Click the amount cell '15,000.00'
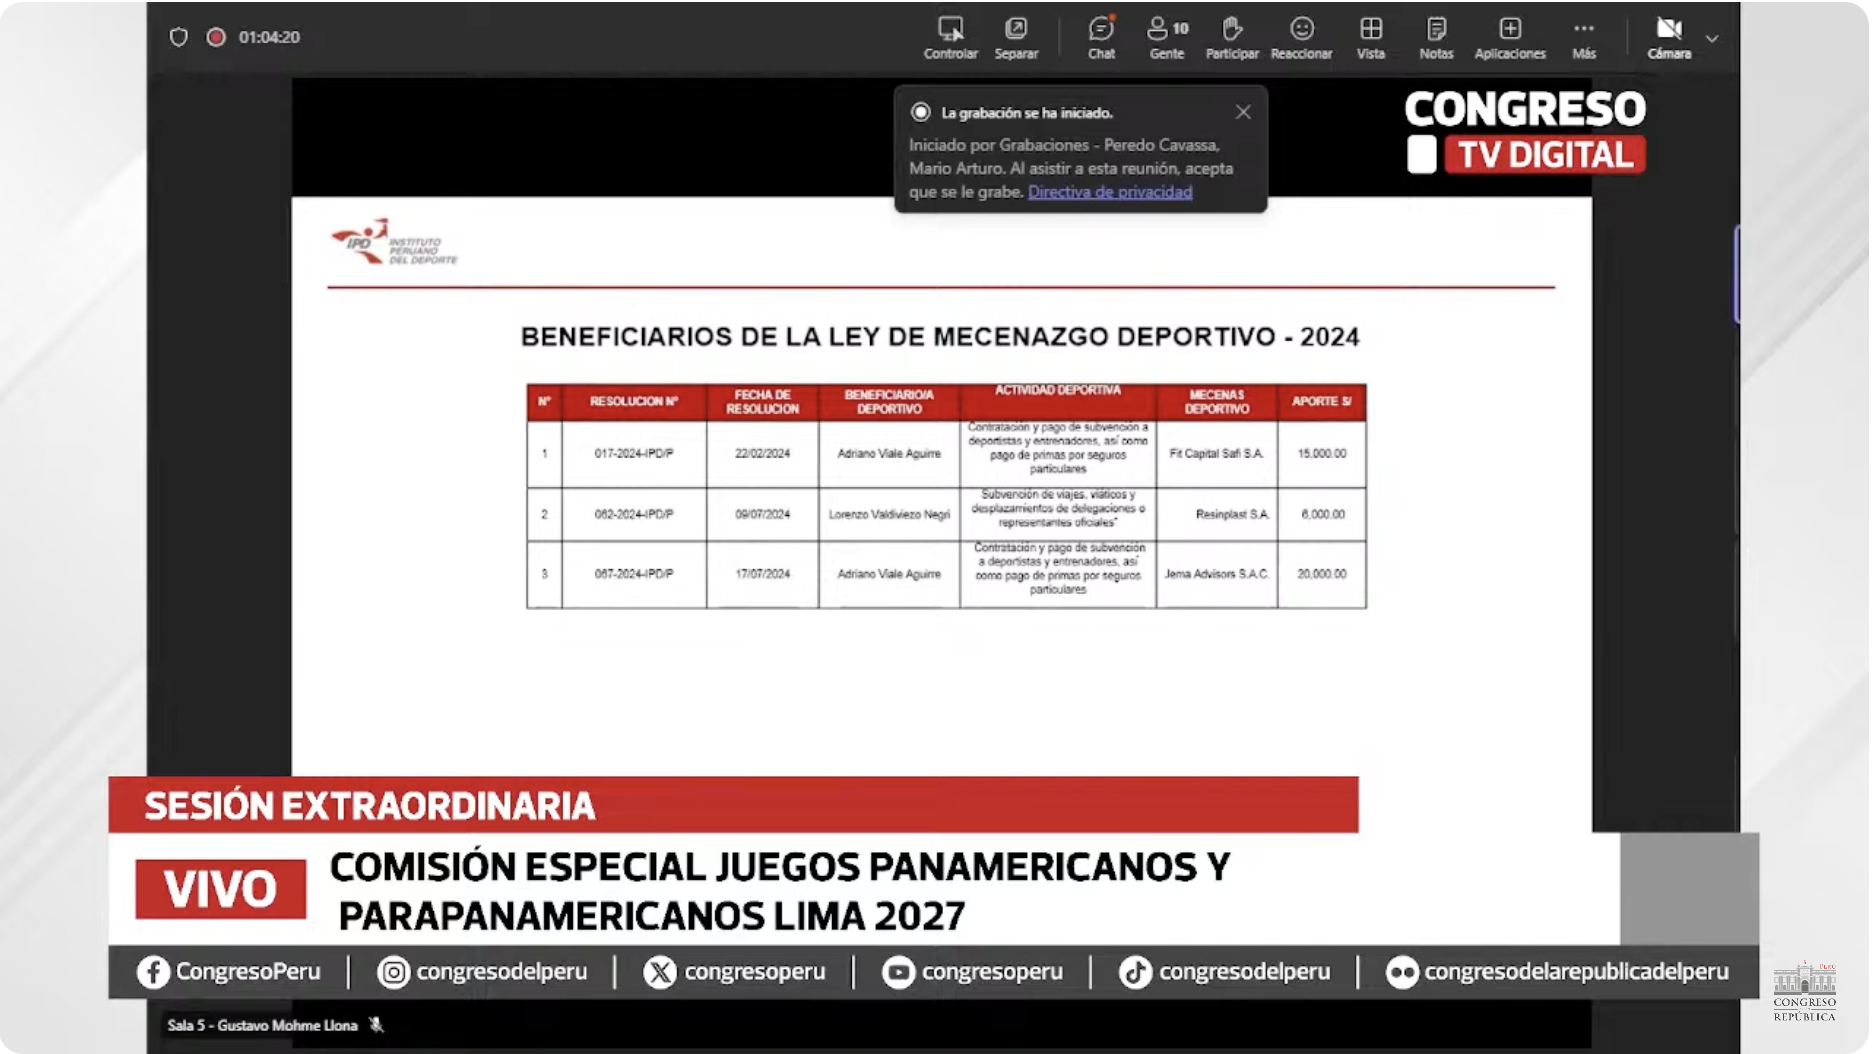 pos(1322,454)
